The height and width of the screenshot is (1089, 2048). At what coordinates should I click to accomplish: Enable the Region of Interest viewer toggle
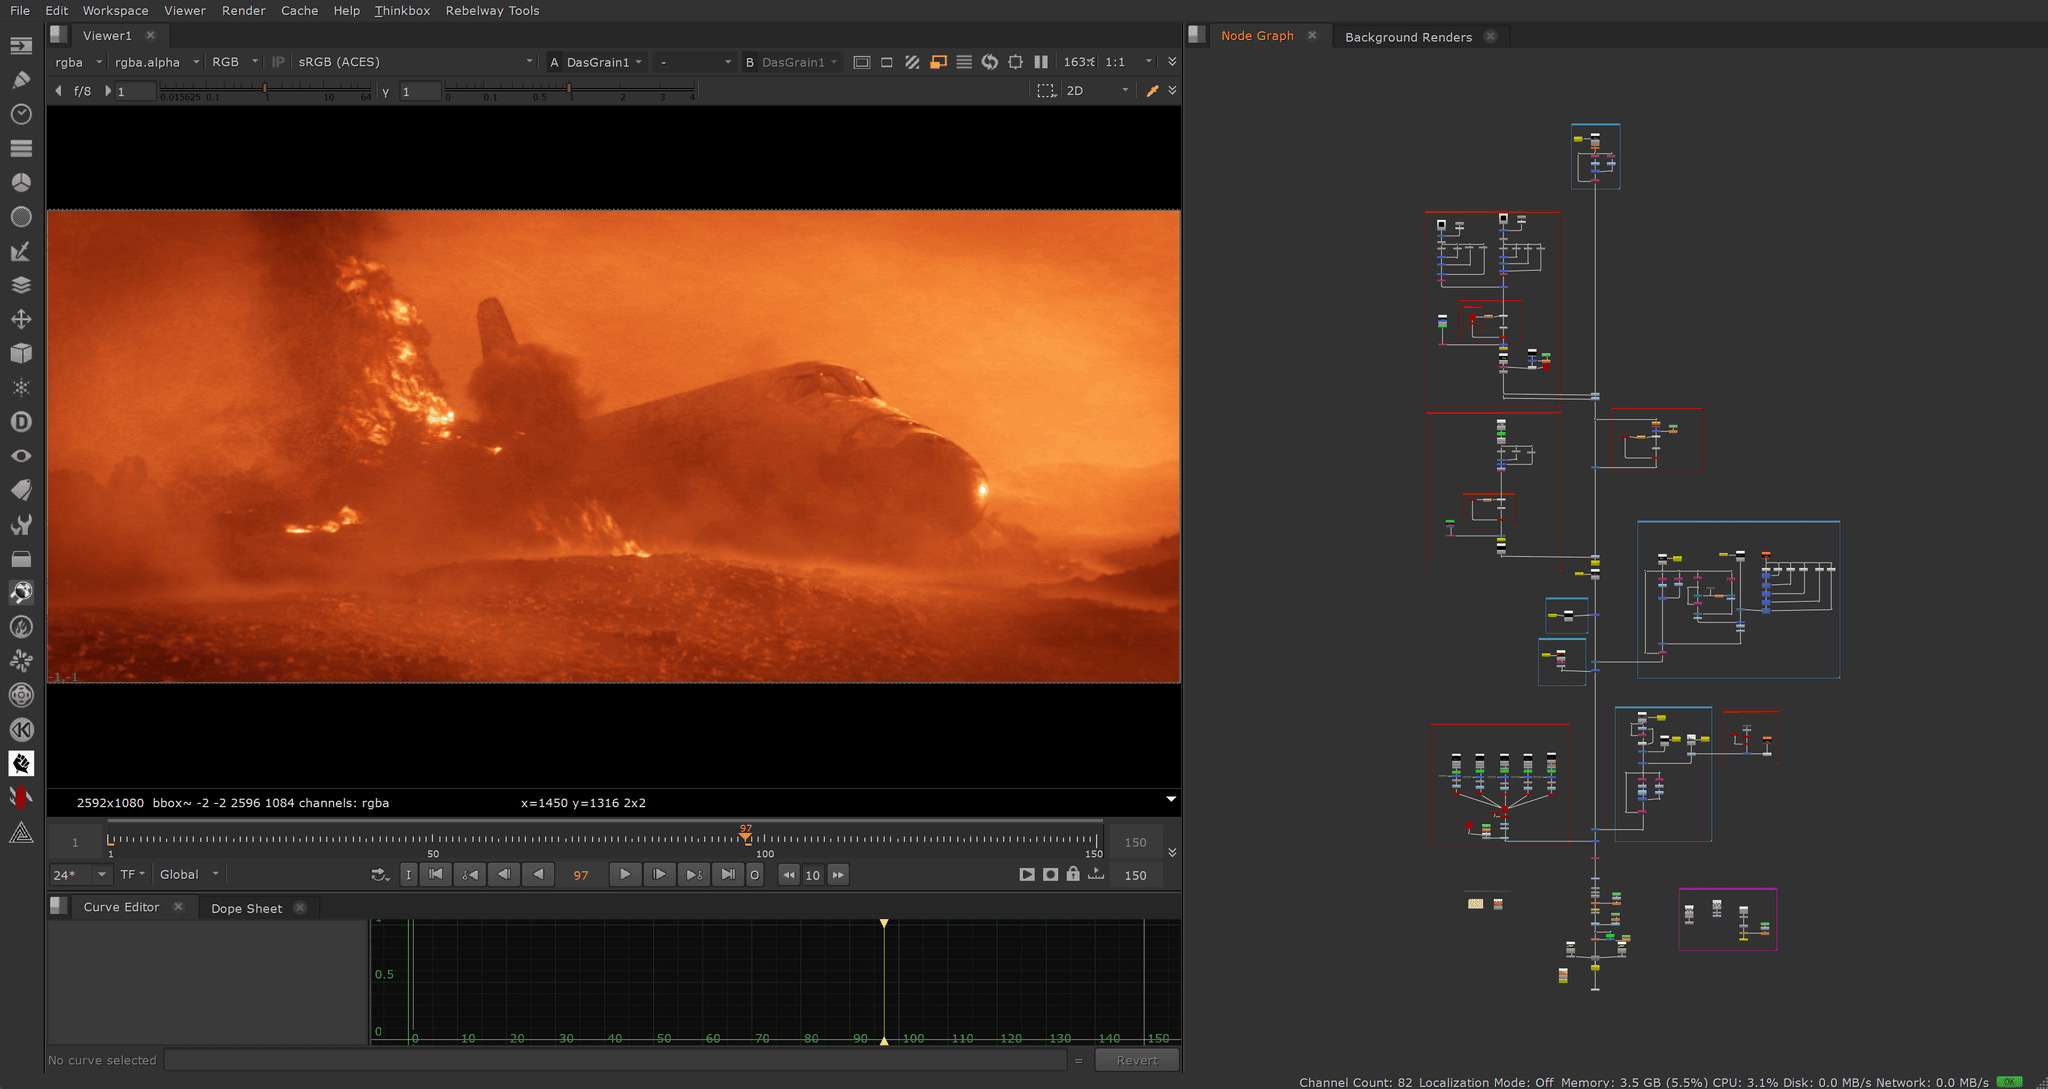click(x=1015, y=62)
